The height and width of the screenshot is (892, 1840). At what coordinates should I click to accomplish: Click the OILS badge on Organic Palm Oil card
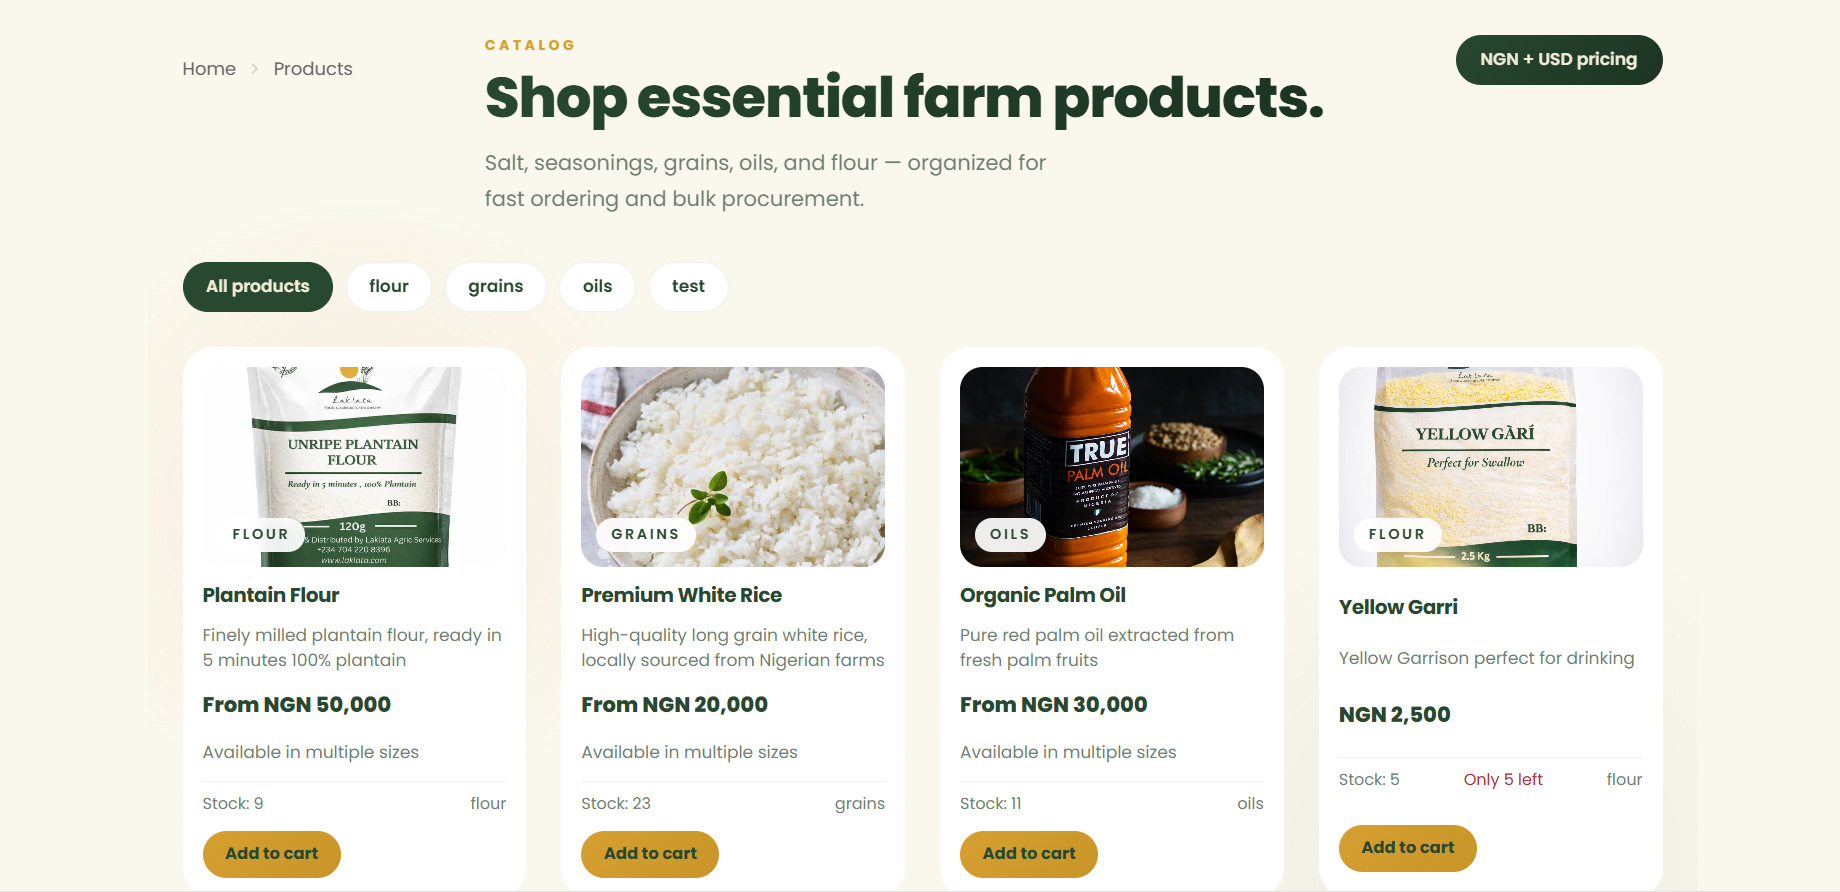[1009, 534]
